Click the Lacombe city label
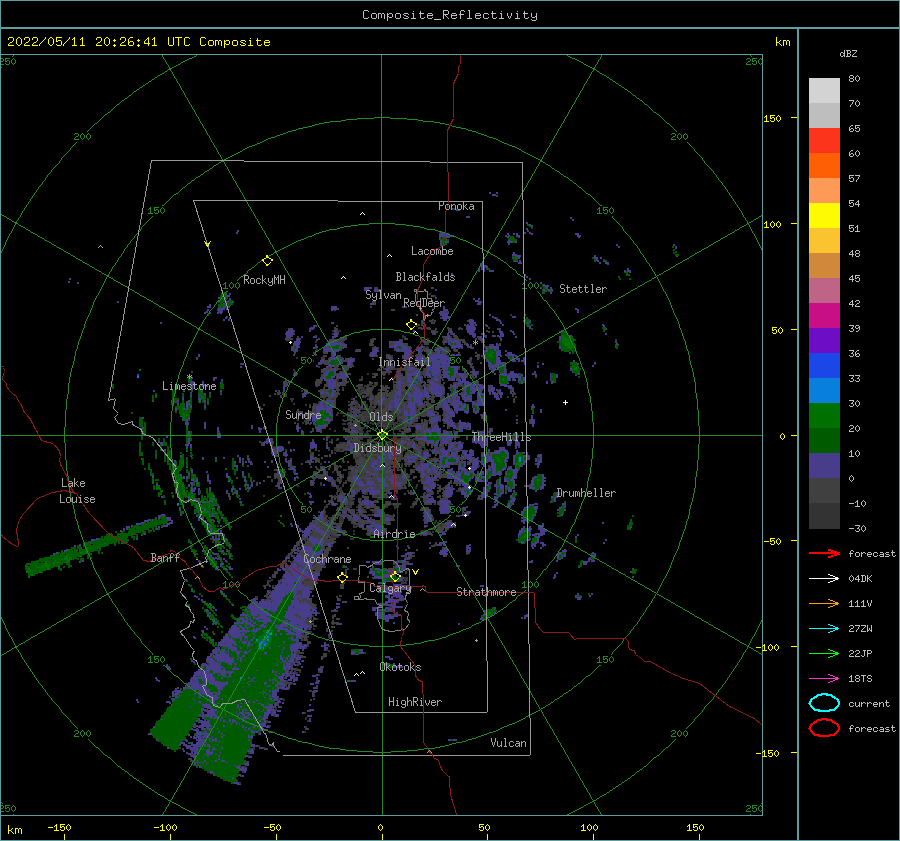Viewport: 900px width, 841px height. point(432,251)
